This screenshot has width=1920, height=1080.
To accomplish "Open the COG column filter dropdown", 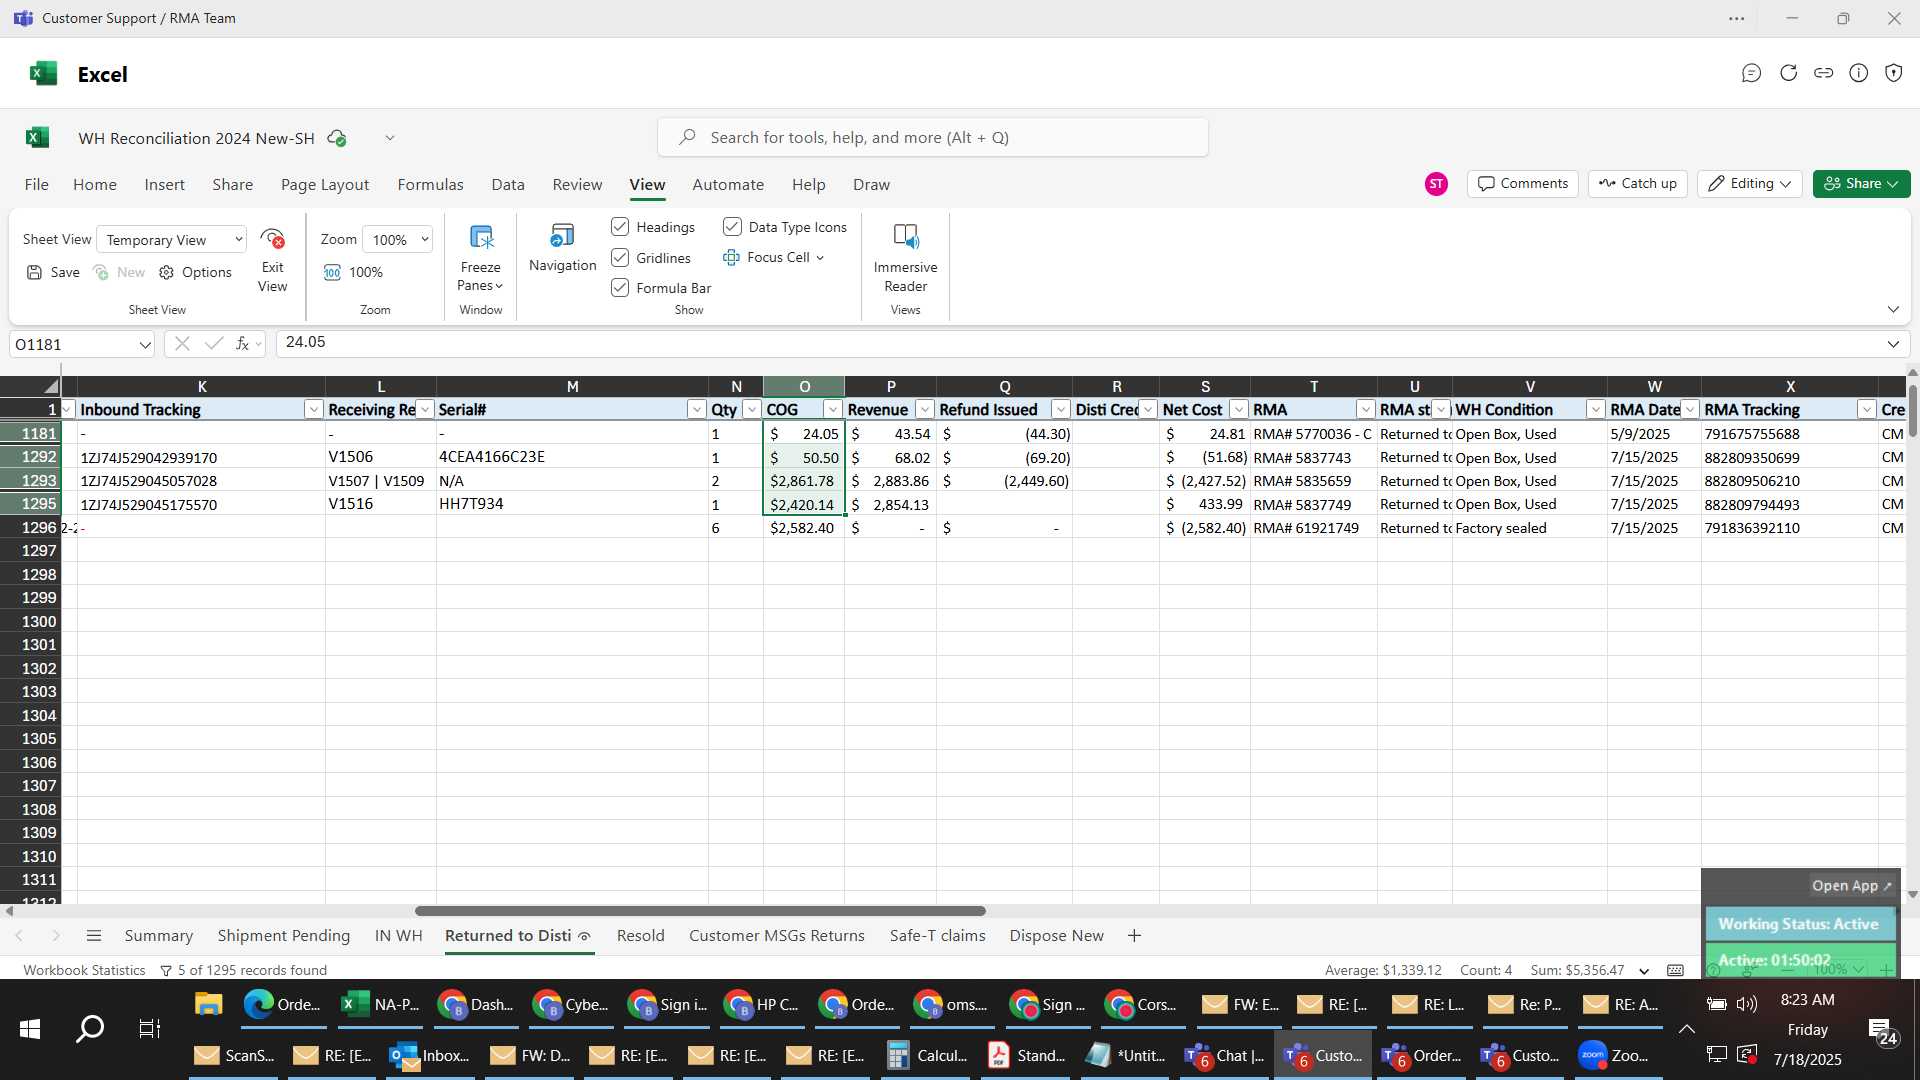I will (832, 410).
